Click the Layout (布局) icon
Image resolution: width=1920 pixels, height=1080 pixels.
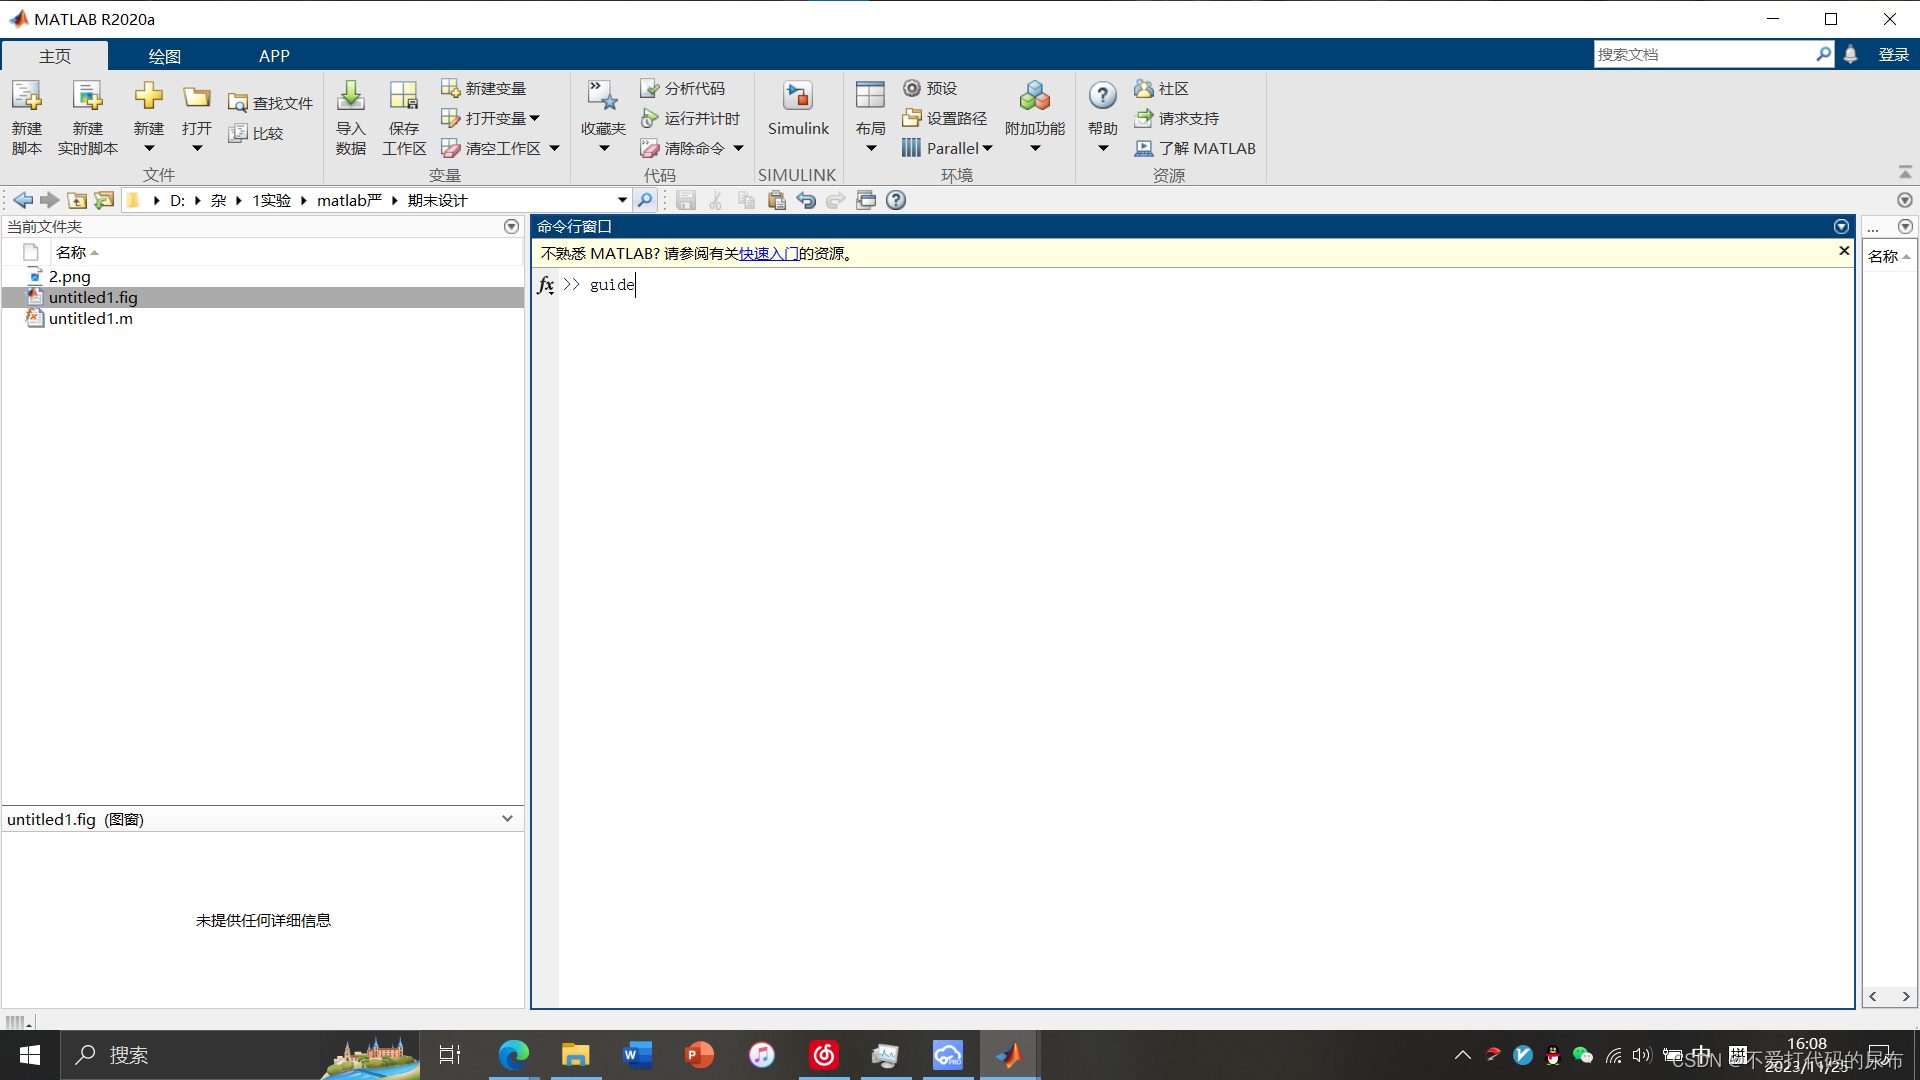(870, 97)
